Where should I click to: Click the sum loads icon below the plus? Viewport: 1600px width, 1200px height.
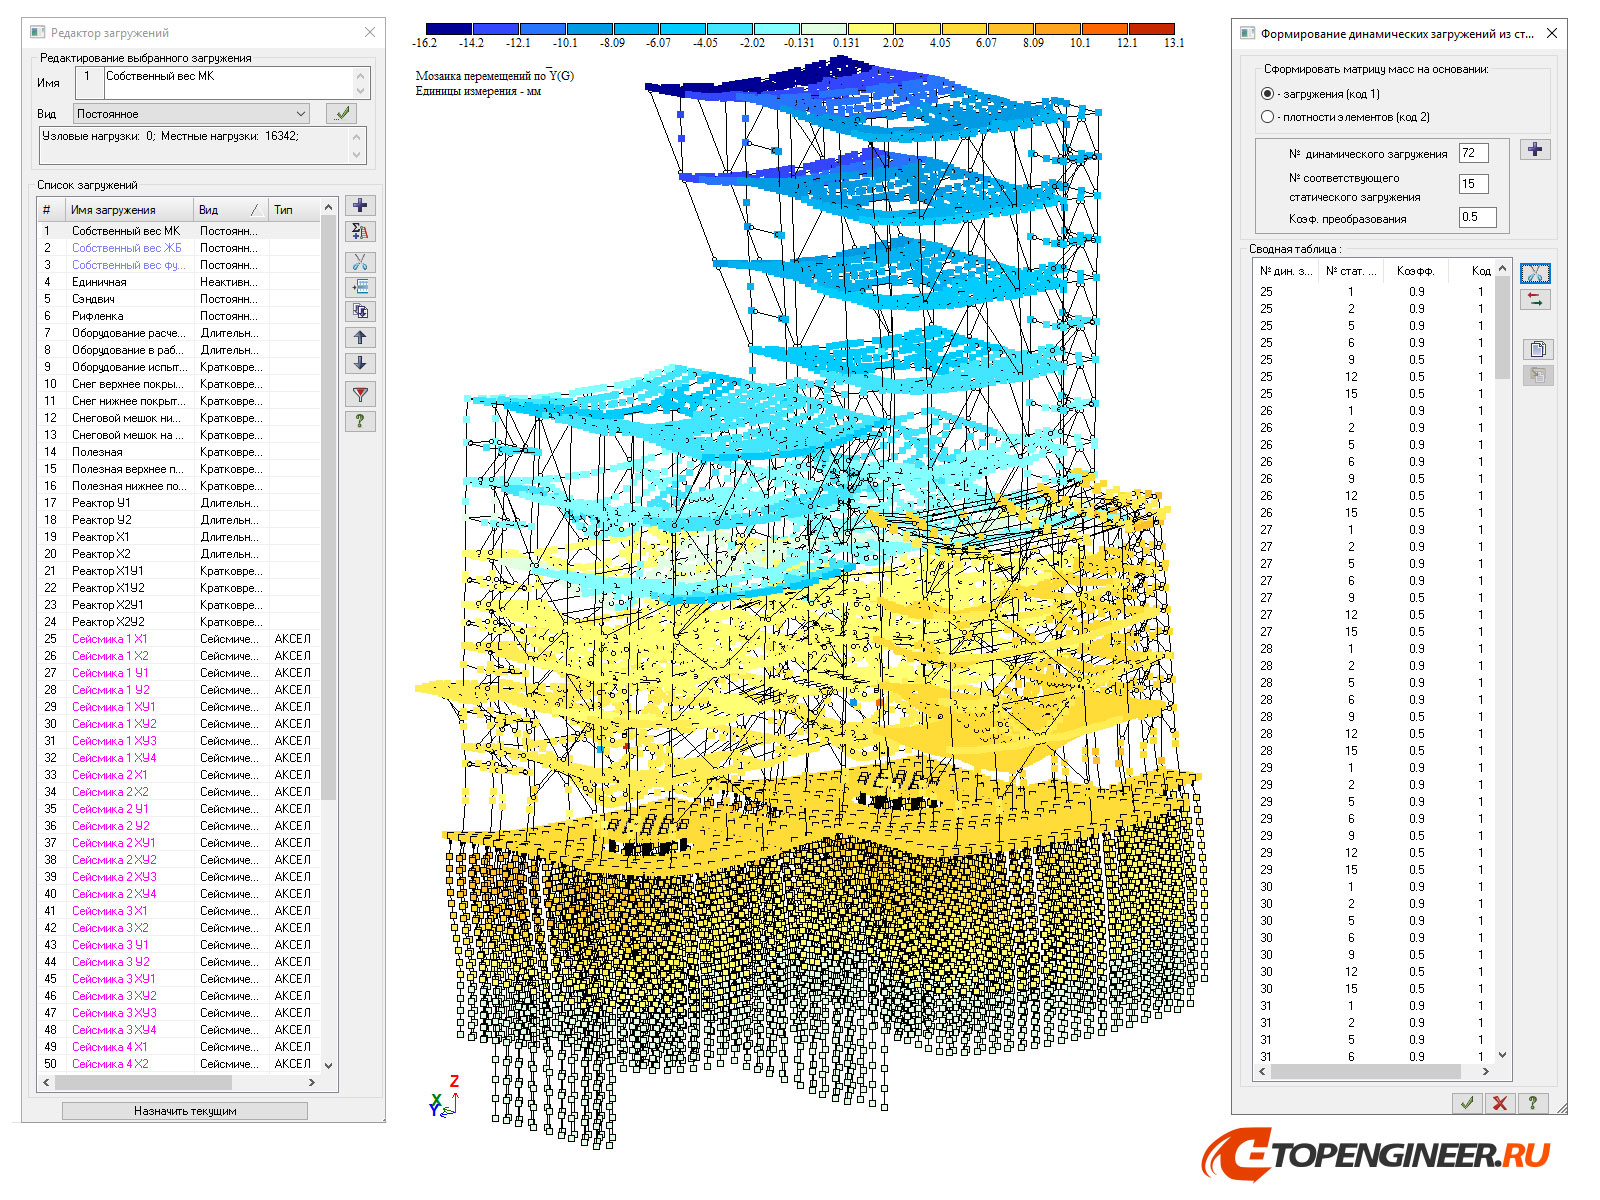(x=359, y=231)
